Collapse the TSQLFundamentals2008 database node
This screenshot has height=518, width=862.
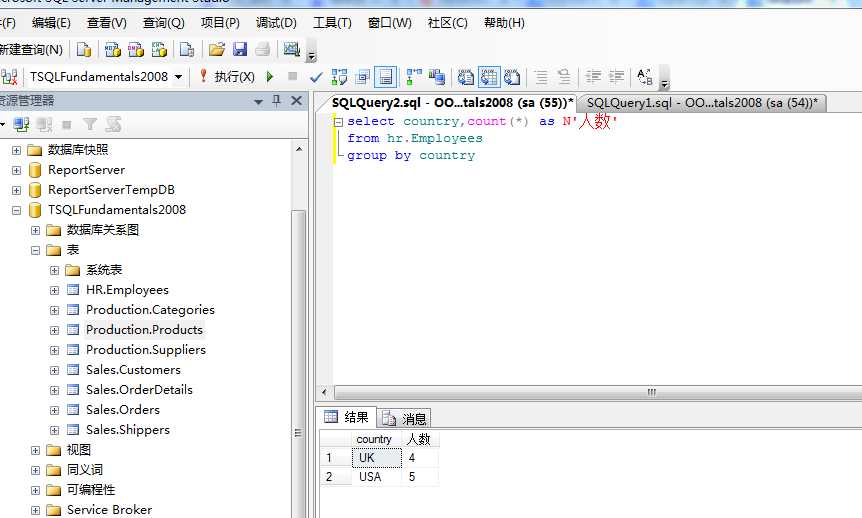click(x=16, y=210)
